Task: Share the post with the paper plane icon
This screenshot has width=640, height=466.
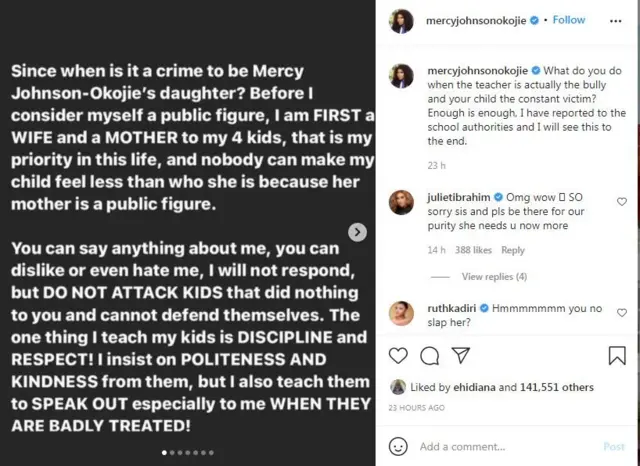Action: pyautogui.click(x=461, y=355)
